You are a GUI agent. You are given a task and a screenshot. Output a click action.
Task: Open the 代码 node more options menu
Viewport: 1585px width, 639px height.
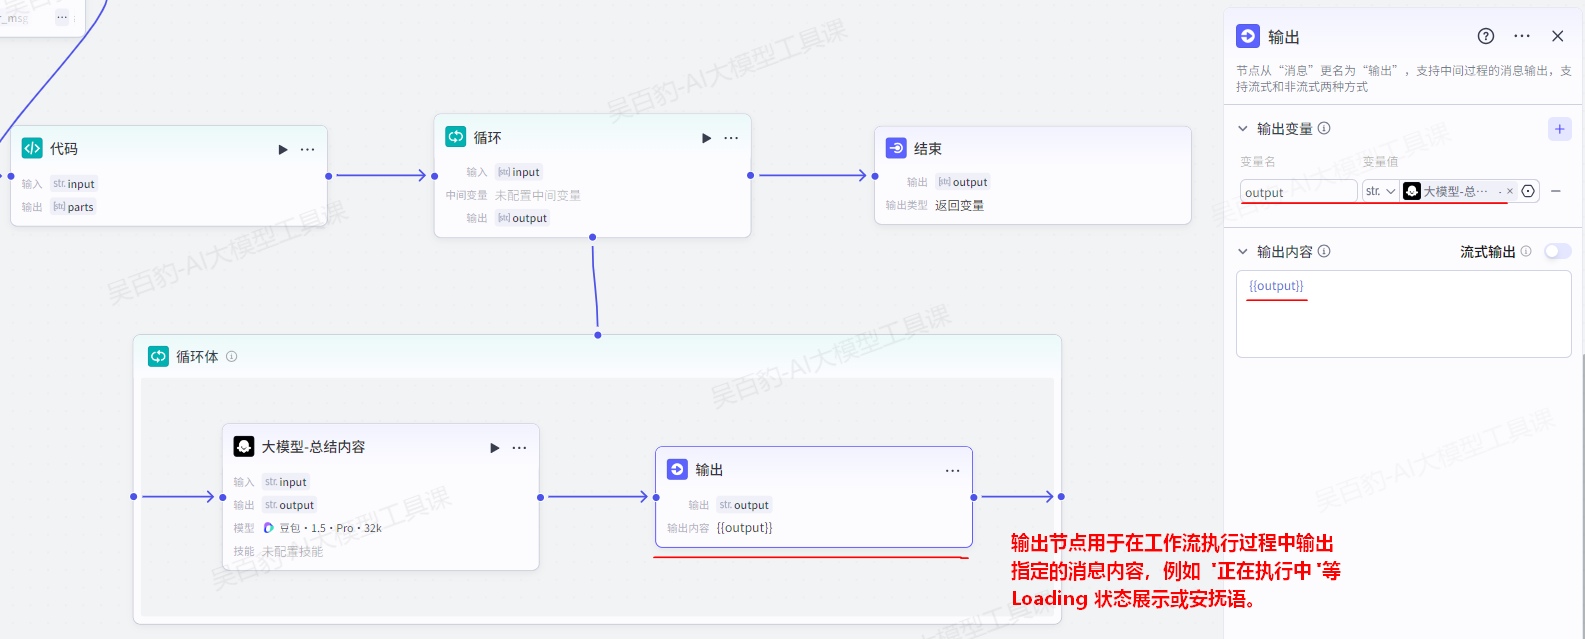click(308, 150)
